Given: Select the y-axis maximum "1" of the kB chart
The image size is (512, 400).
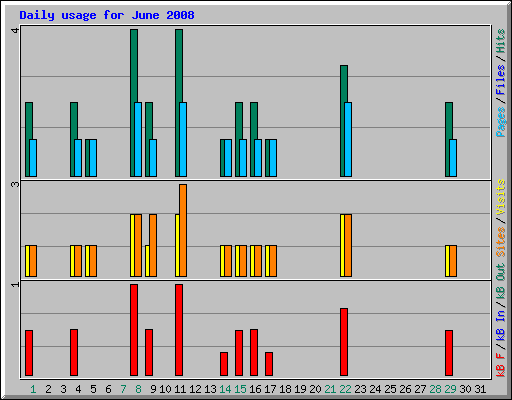Looking at the screenshot, I should pyautogui.click(x=15, y=284).
